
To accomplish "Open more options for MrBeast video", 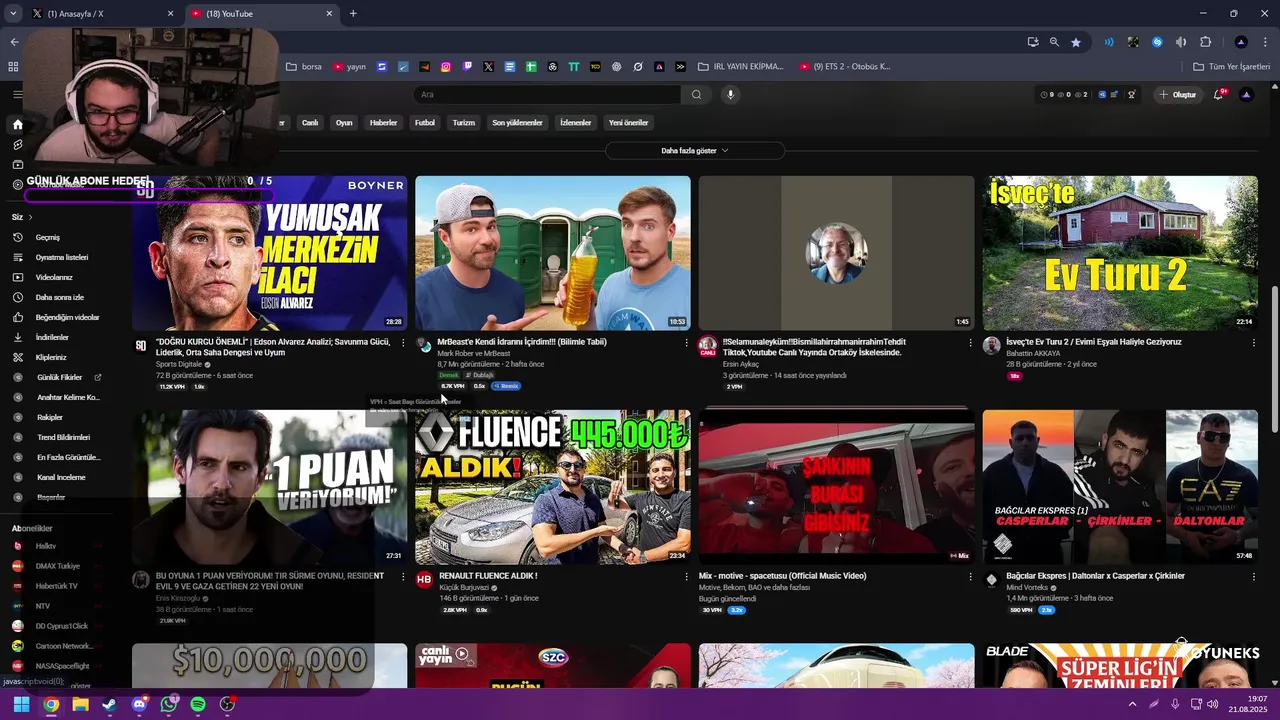I will coord(687,342).
